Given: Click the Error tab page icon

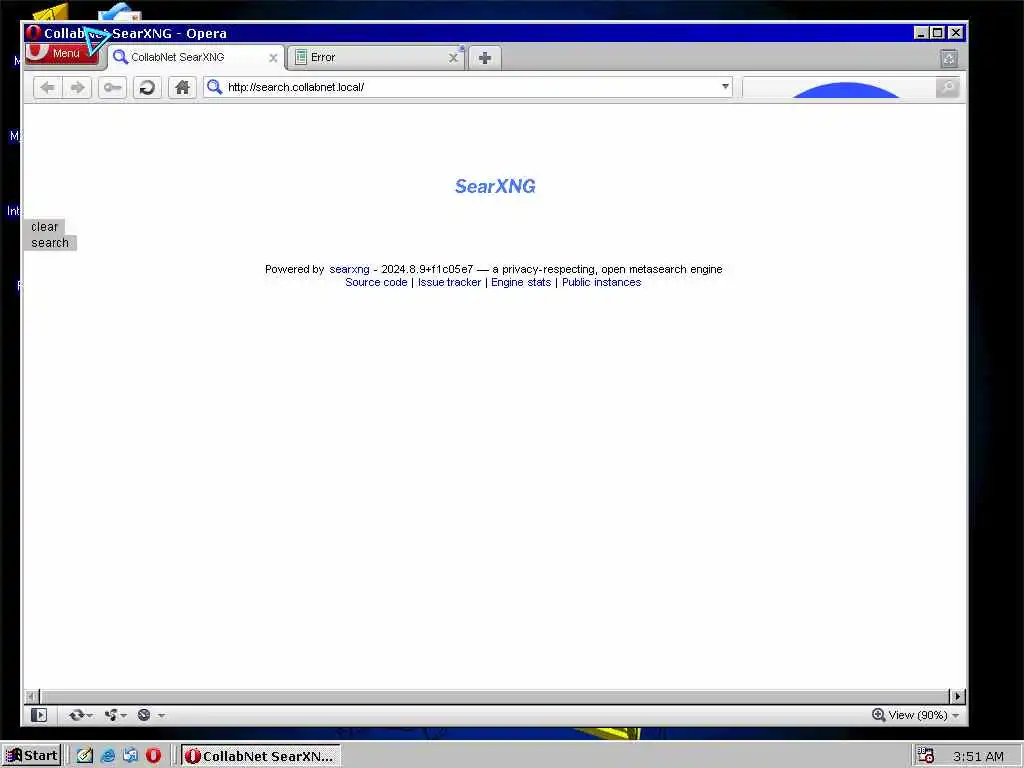Looking at the screenshot, I should coord(301,57).
